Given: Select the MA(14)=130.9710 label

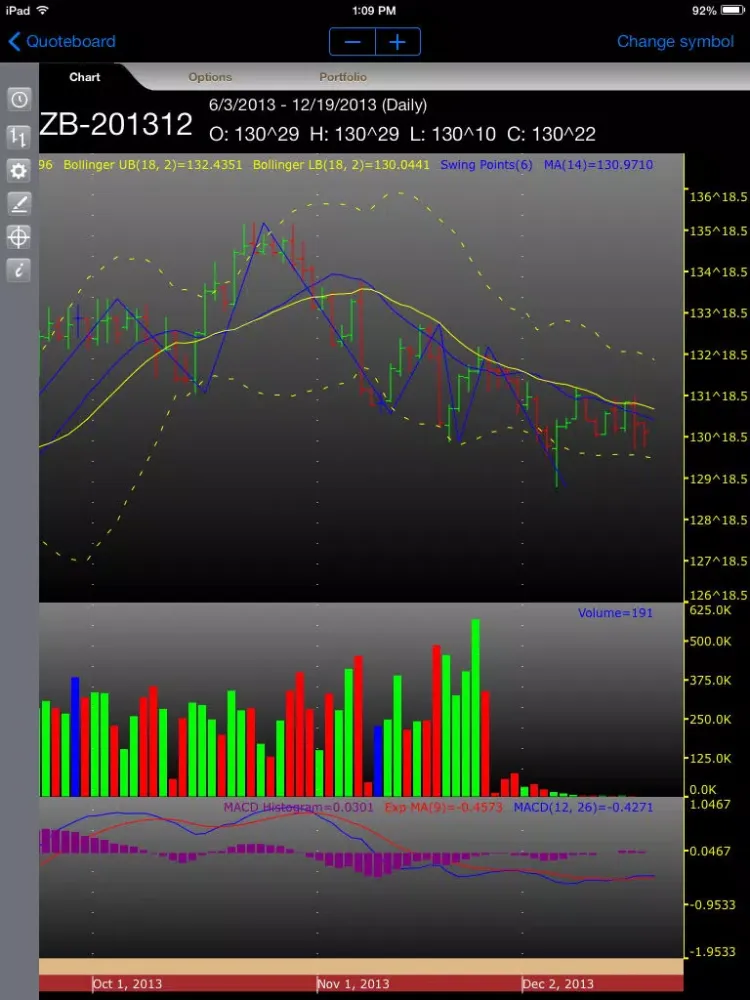Looking at the screenshot, I should tap(598, 165).
